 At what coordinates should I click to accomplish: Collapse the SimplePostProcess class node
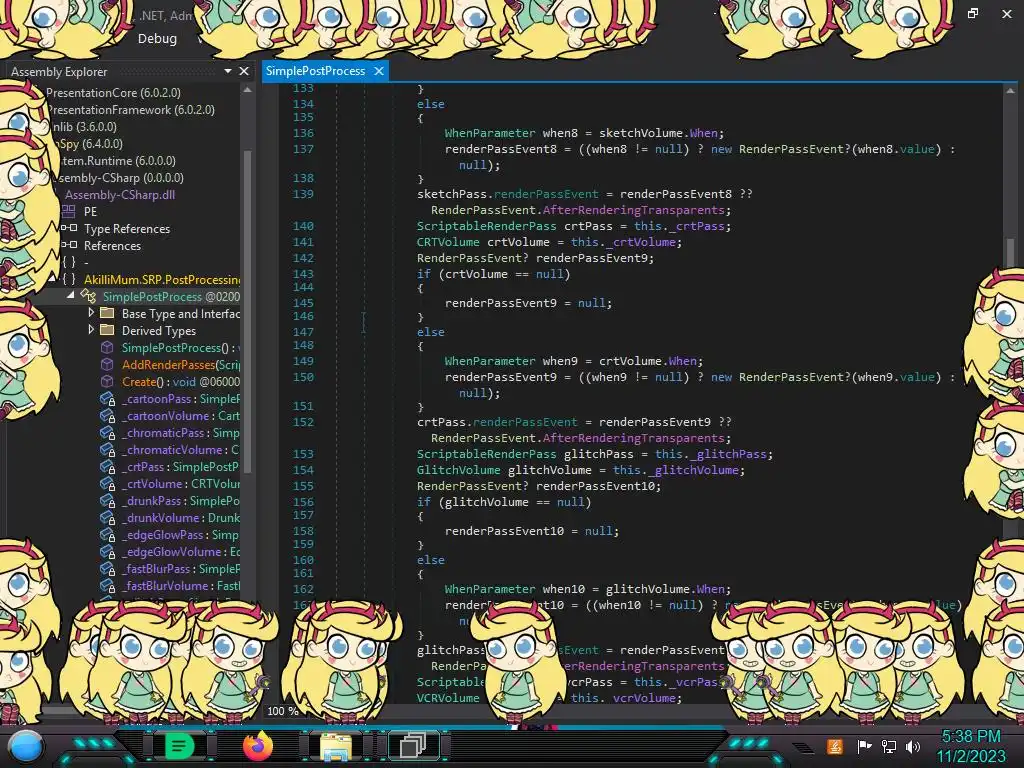click(x=70, y=296)
